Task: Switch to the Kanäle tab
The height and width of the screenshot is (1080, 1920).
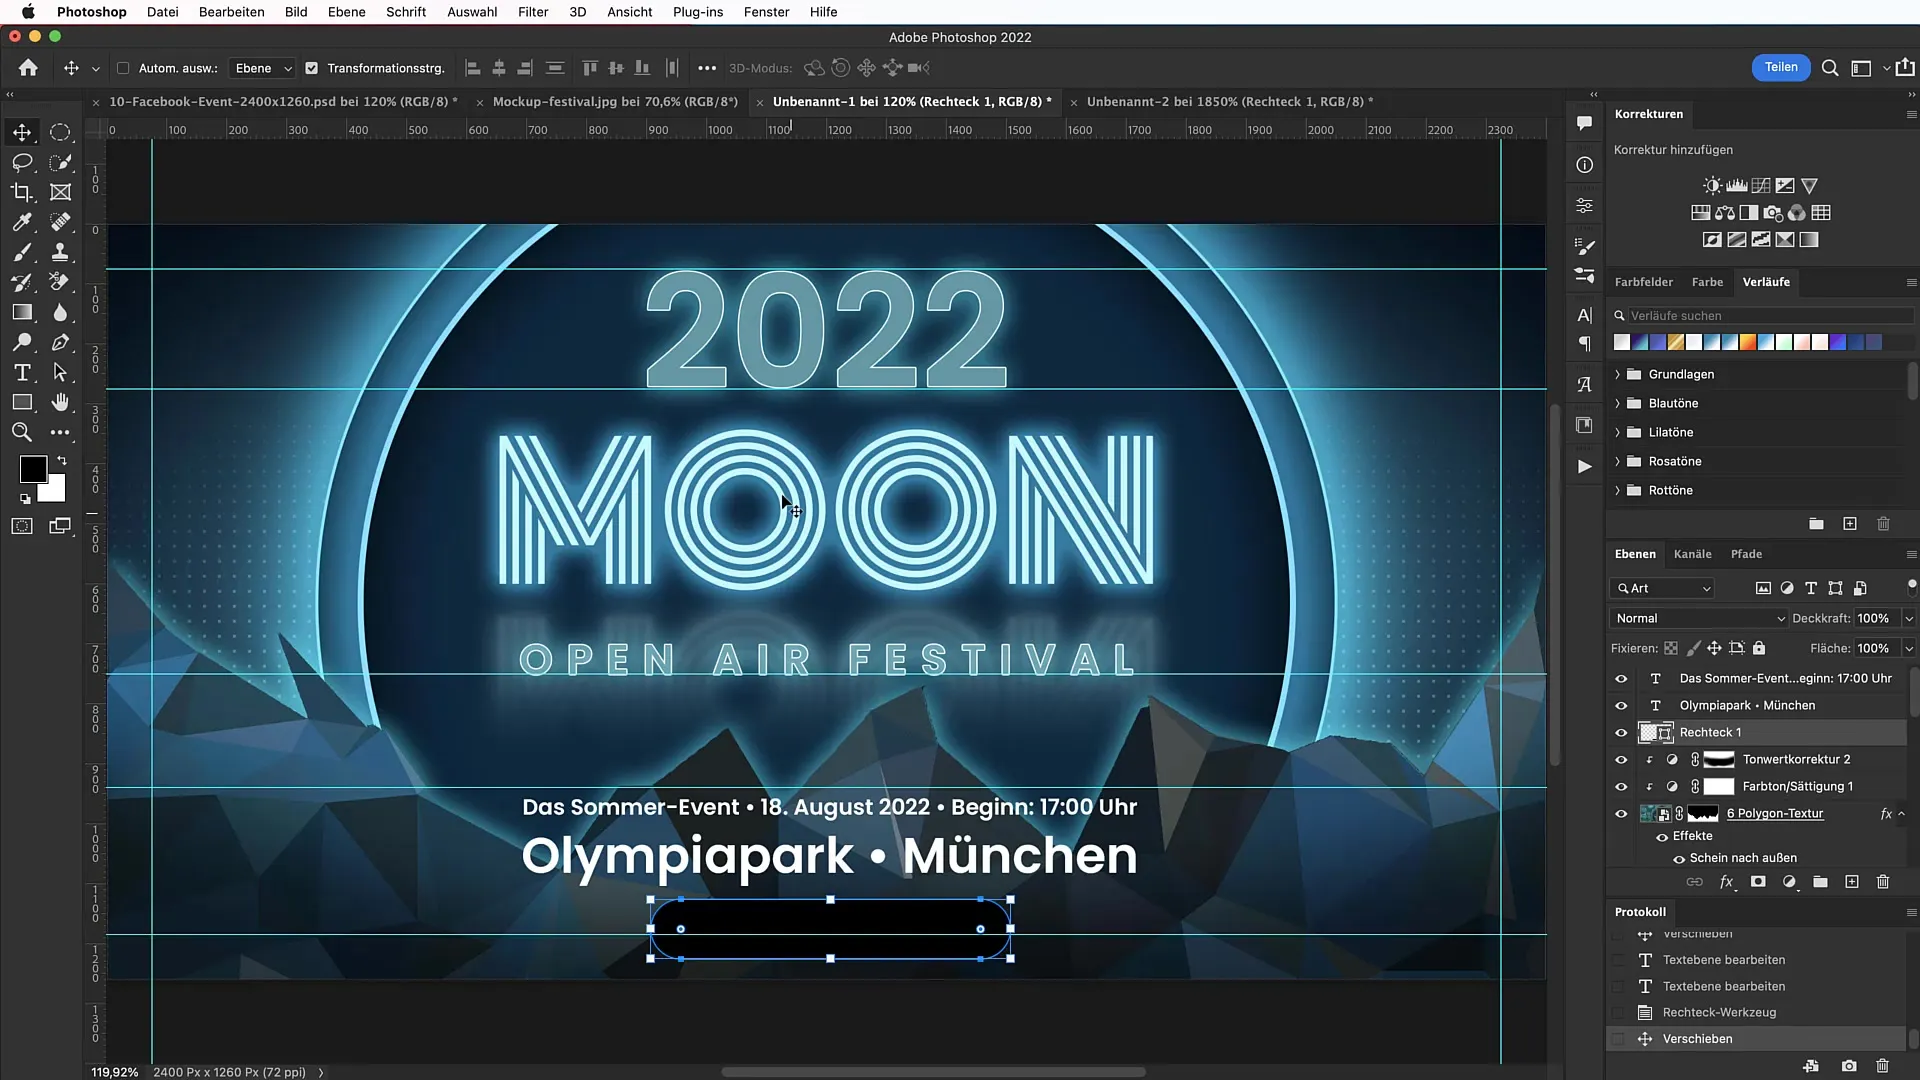Action: pyautogui.click(x=1692, y=554)
